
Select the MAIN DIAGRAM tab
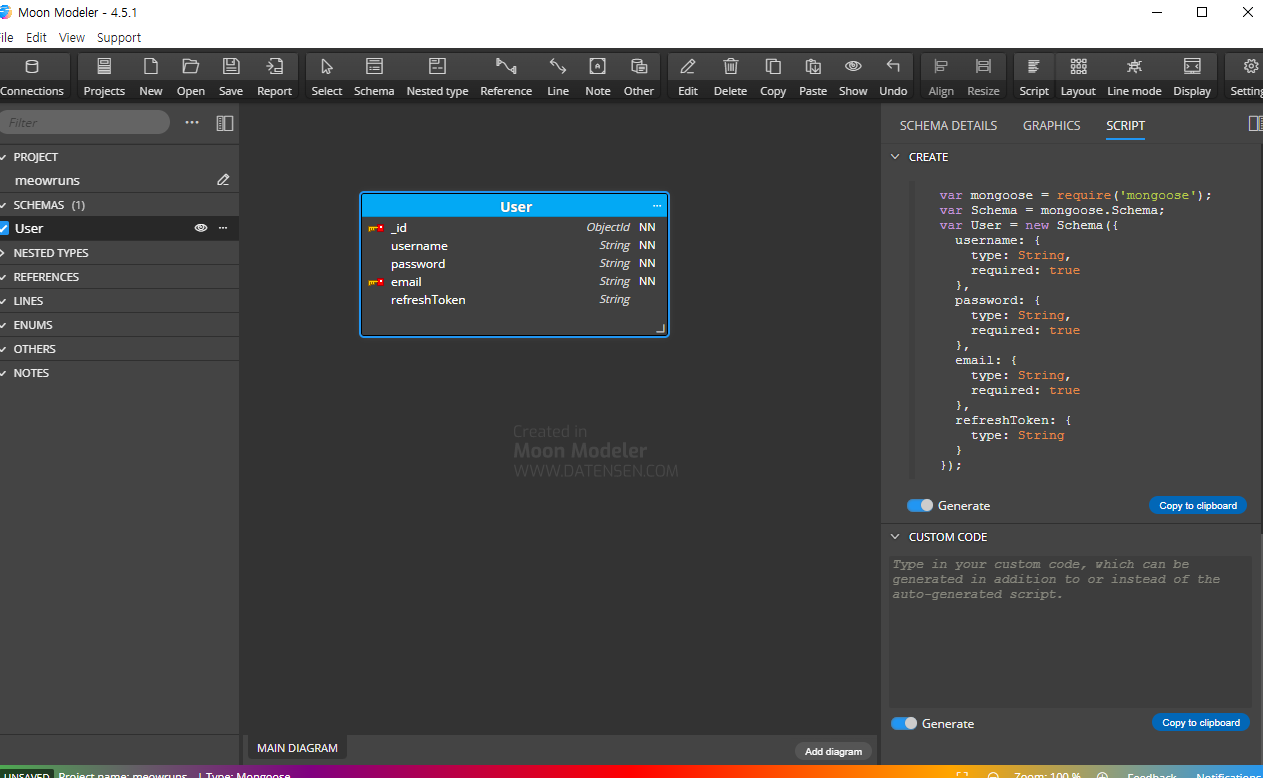pos(297,748)
